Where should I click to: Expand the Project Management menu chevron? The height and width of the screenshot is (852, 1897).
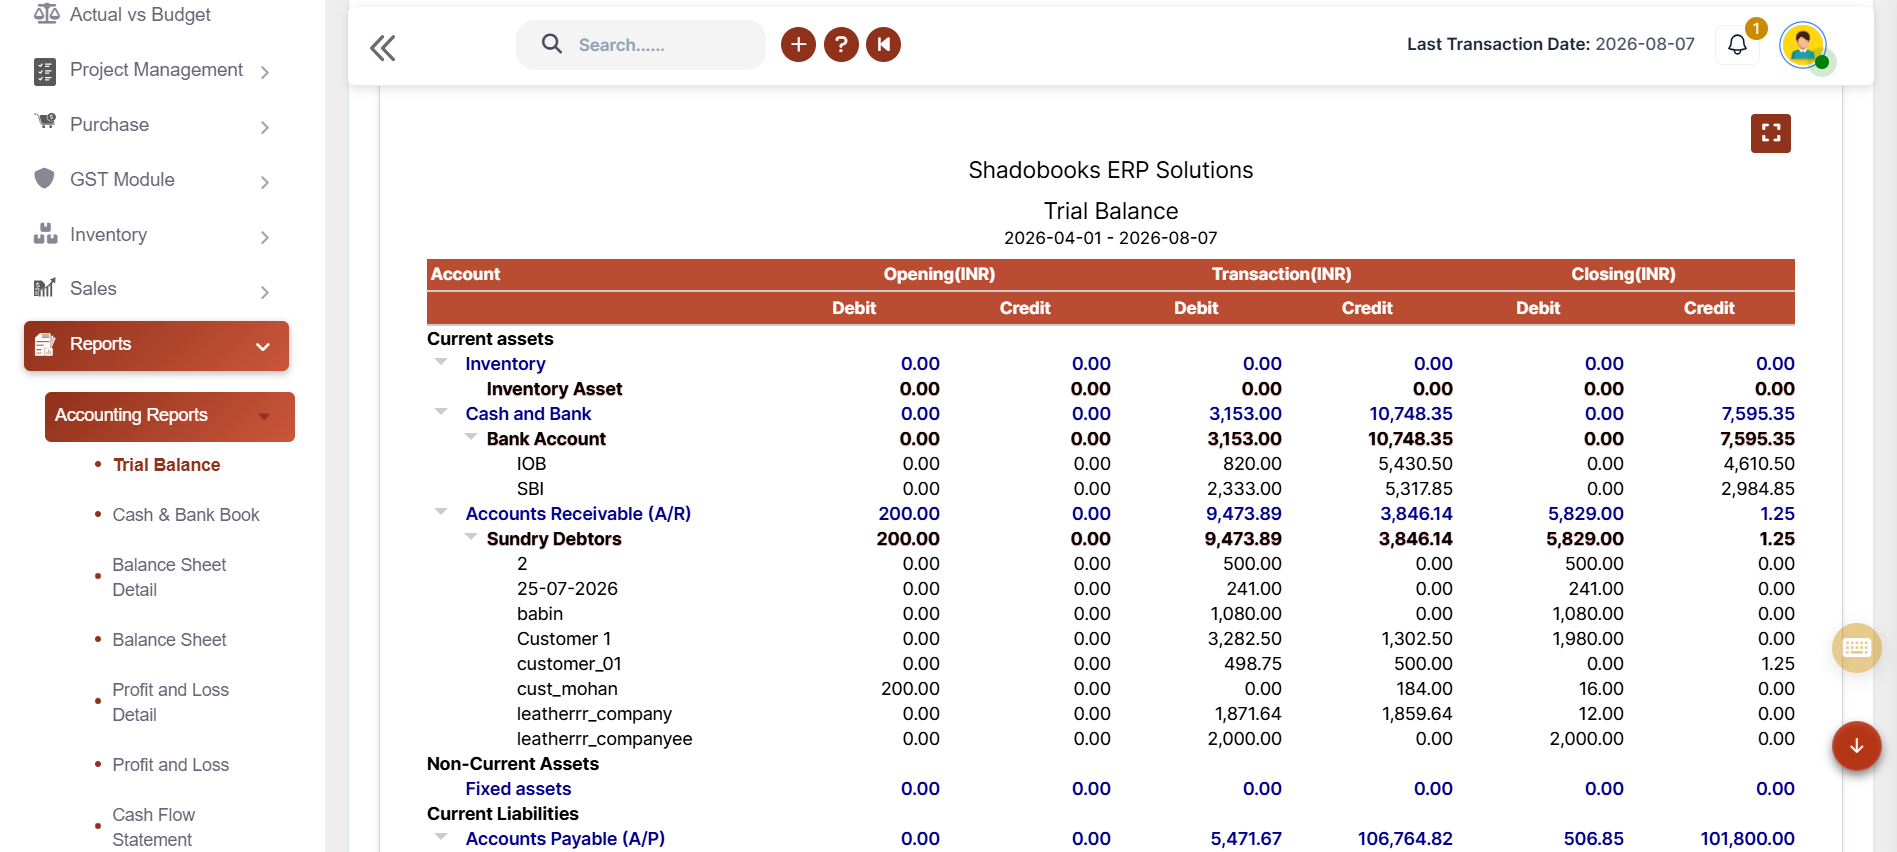tap(265, 72)
